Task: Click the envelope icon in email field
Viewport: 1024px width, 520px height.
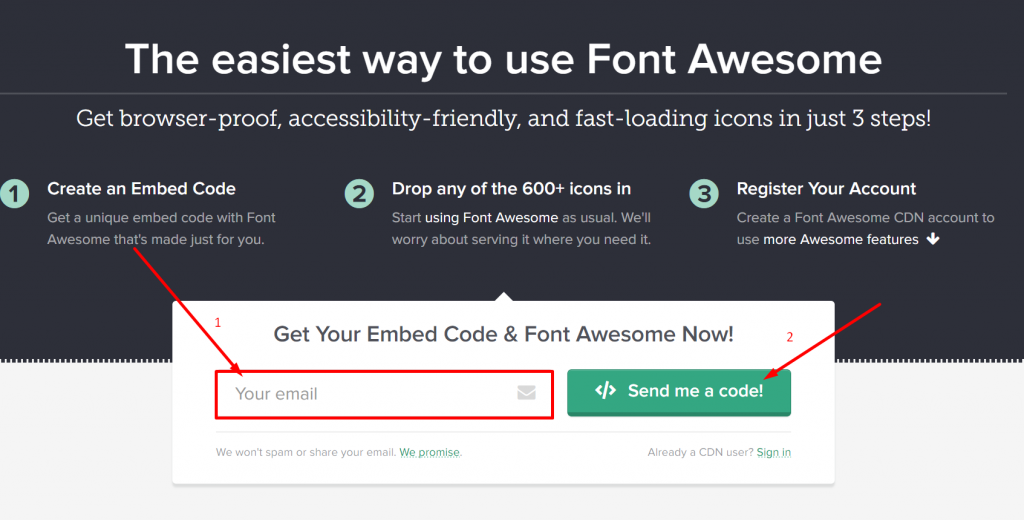Action: [526, 393]
